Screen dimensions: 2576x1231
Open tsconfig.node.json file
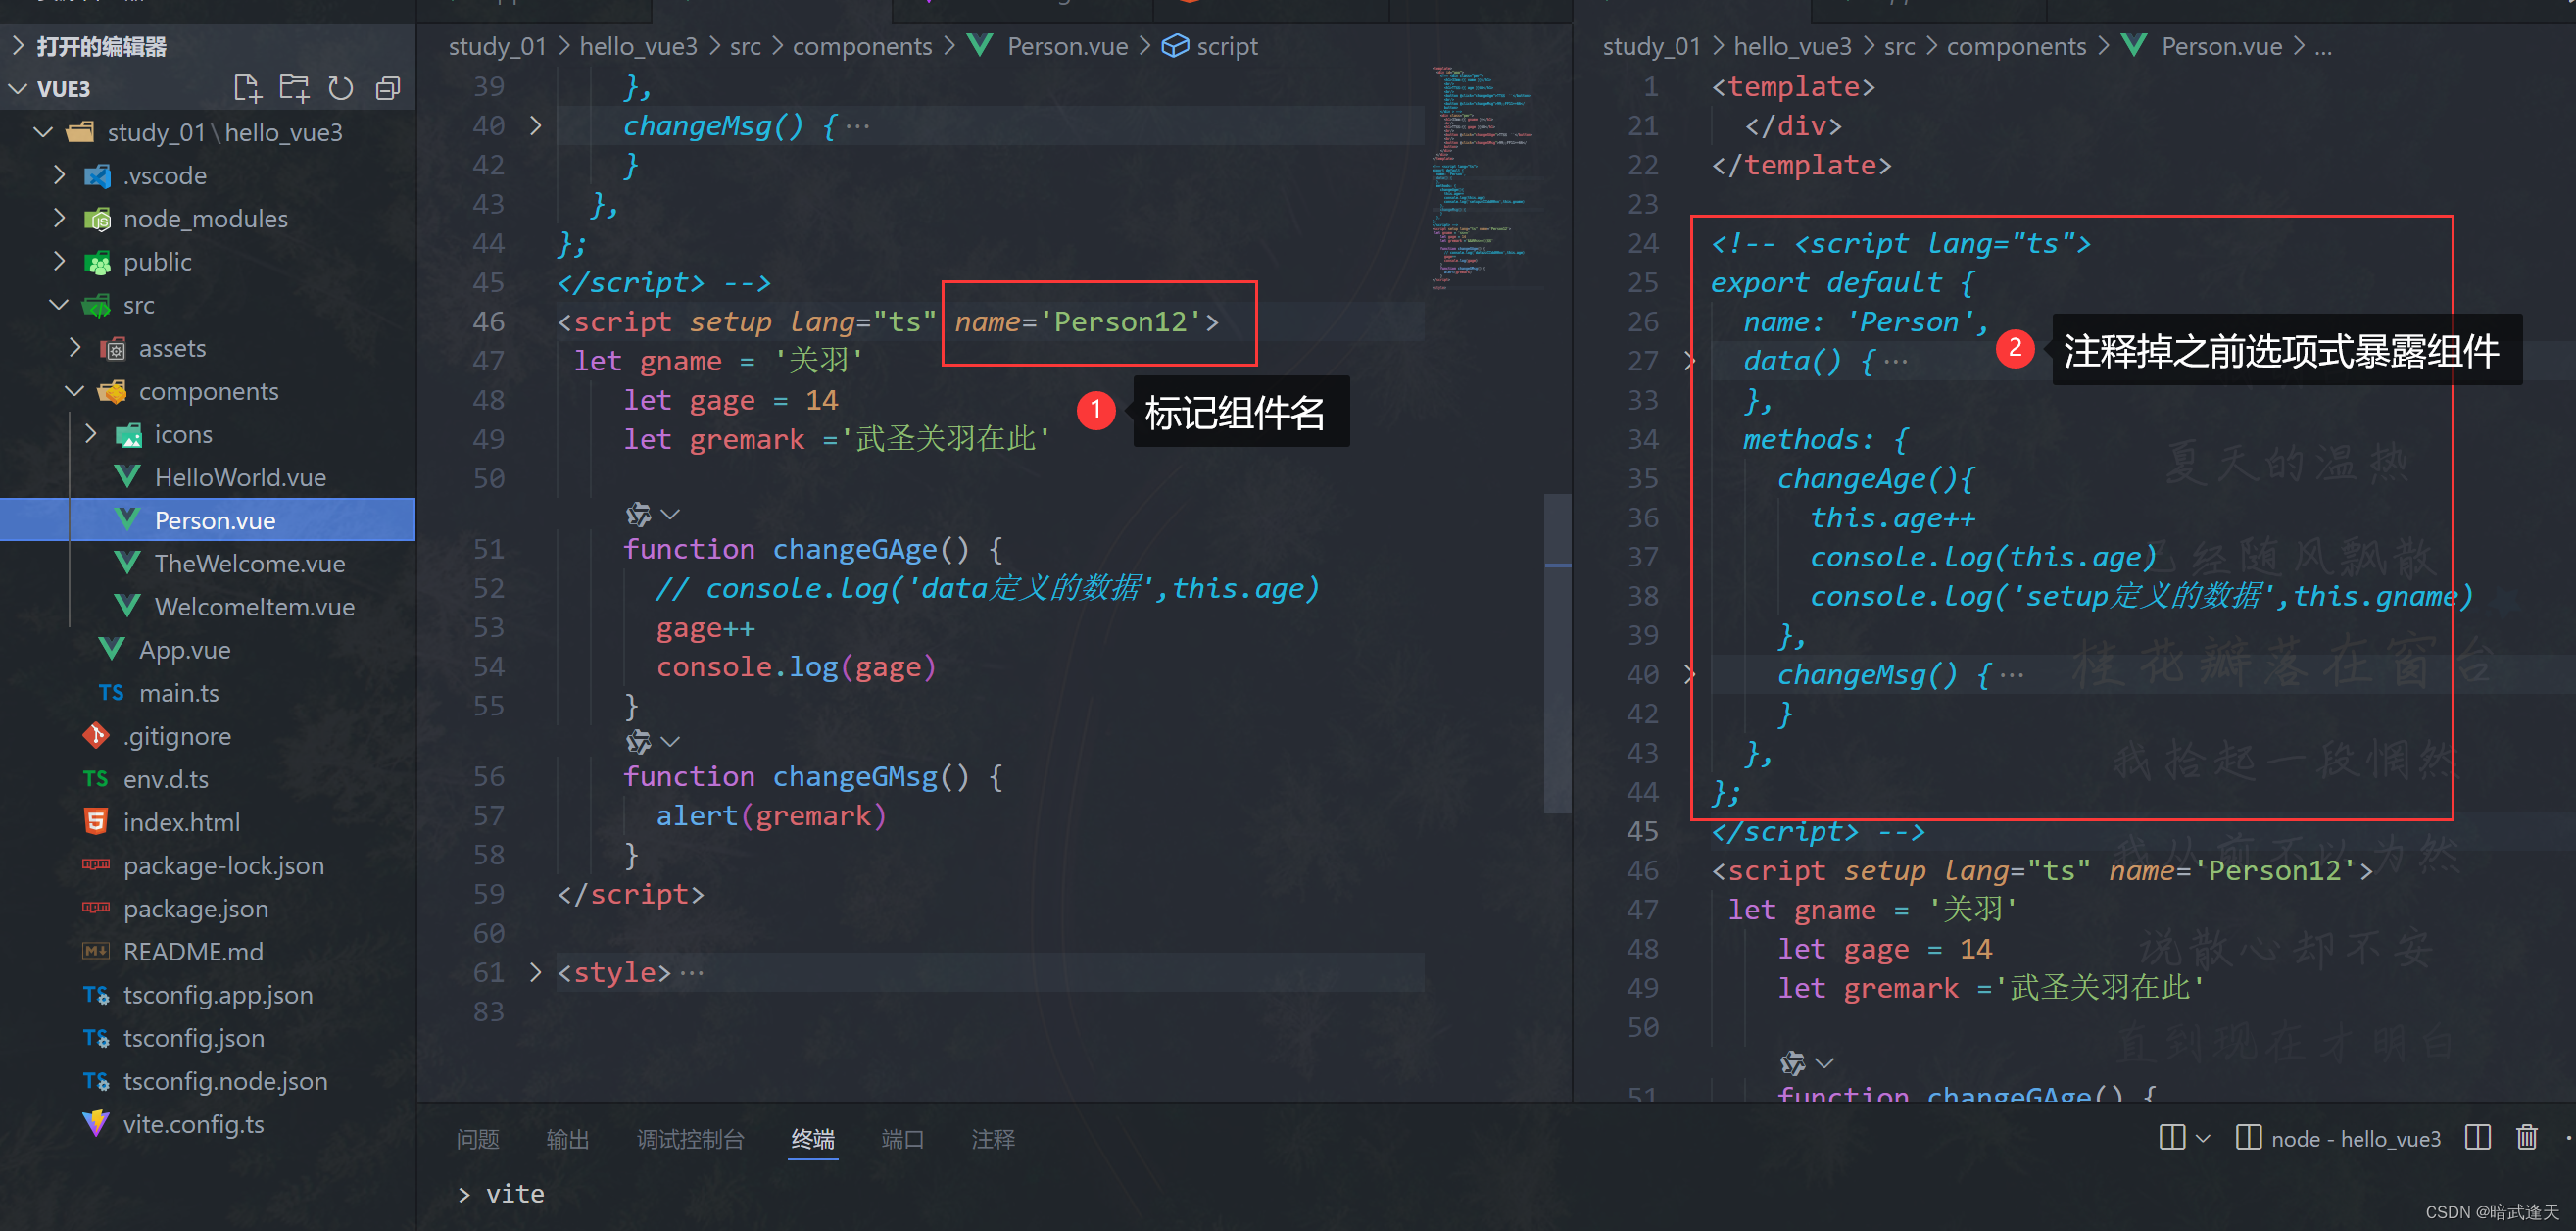(x=225, y=1080)
